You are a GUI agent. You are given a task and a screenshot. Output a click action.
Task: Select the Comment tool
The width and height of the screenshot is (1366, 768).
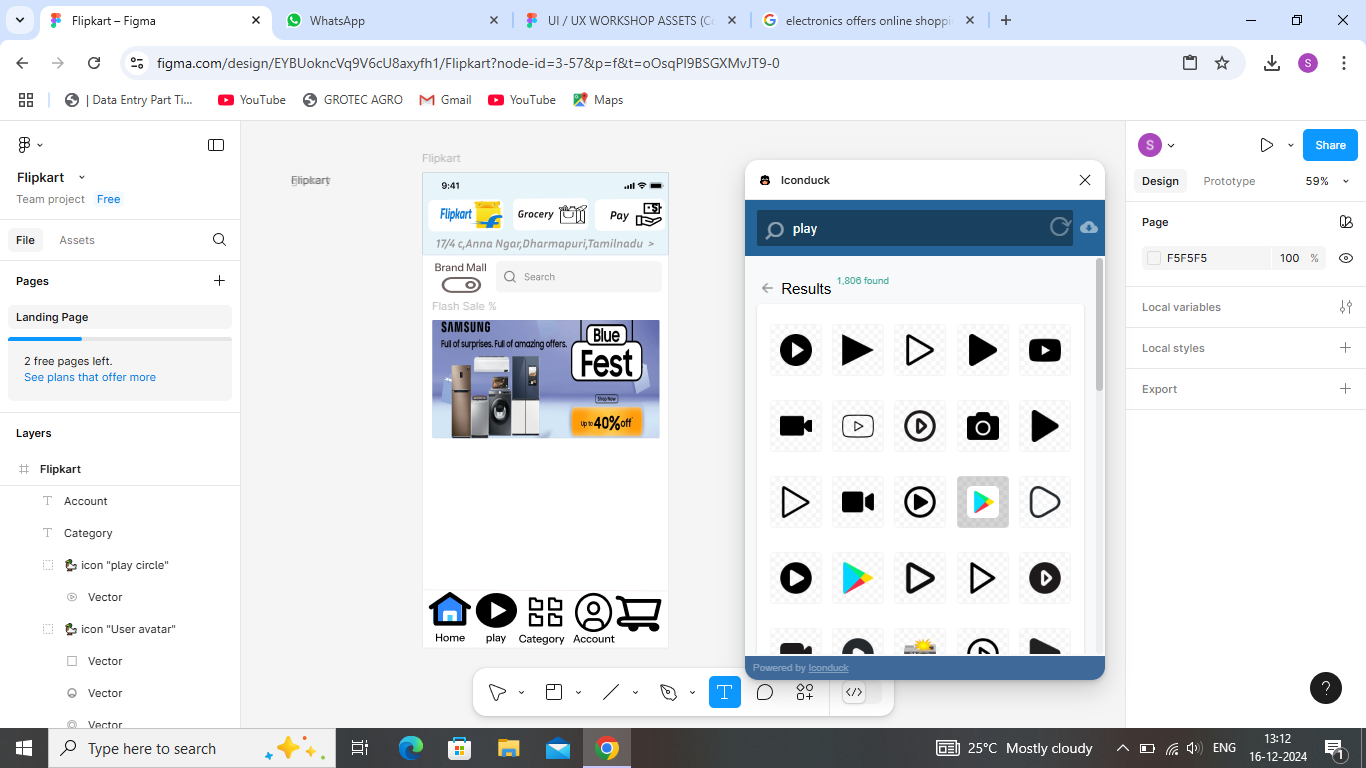pos(765,692)
